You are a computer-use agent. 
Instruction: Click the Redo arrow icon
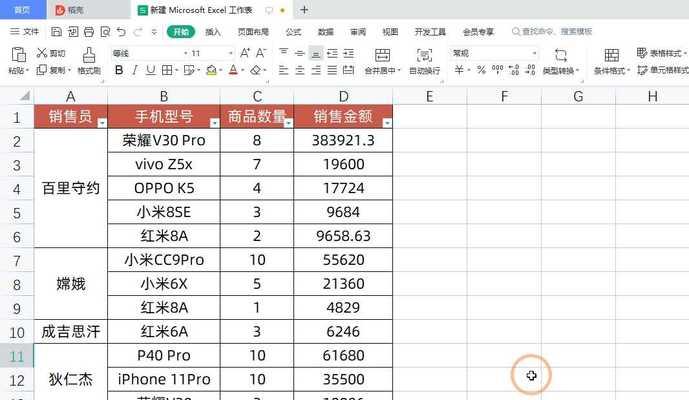tap(138, 32)
